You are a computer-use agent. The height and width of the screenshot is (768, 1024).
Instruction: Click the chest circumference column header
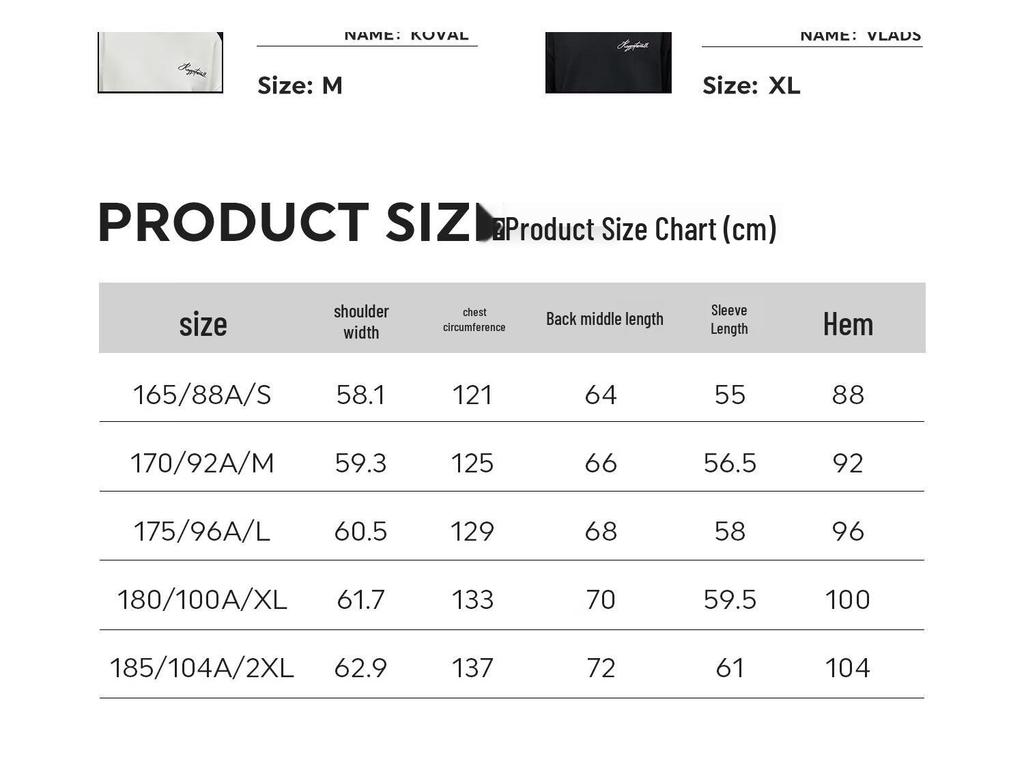474,320
